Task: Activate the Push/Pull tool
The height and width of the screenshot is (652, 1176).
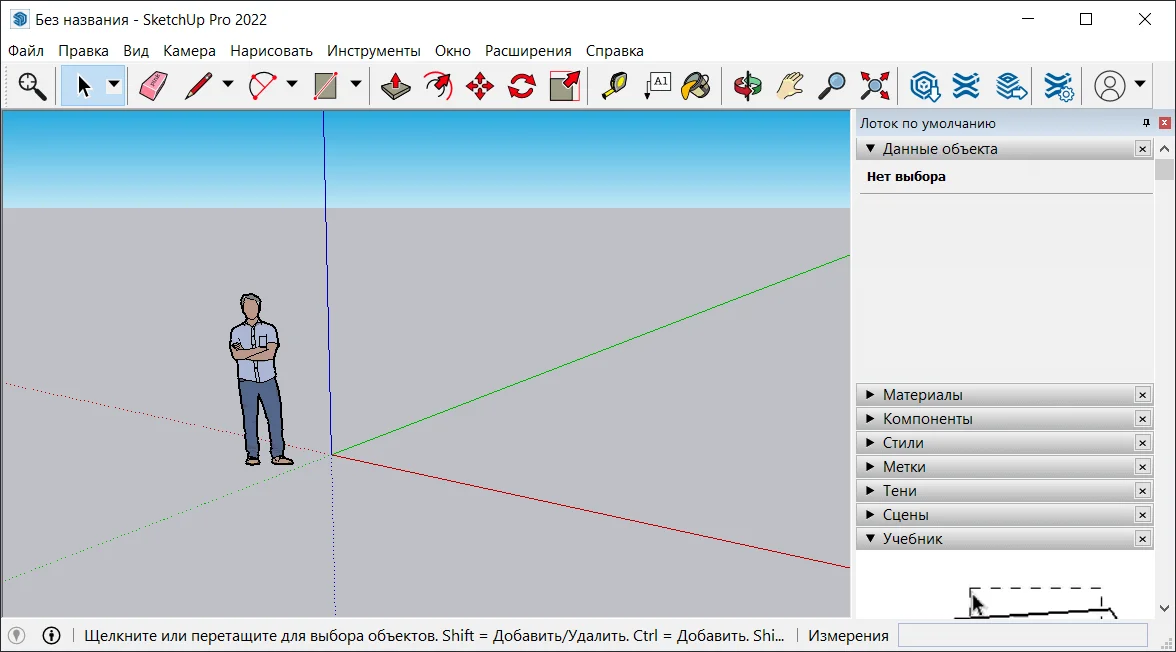Action: pos(395,86)
